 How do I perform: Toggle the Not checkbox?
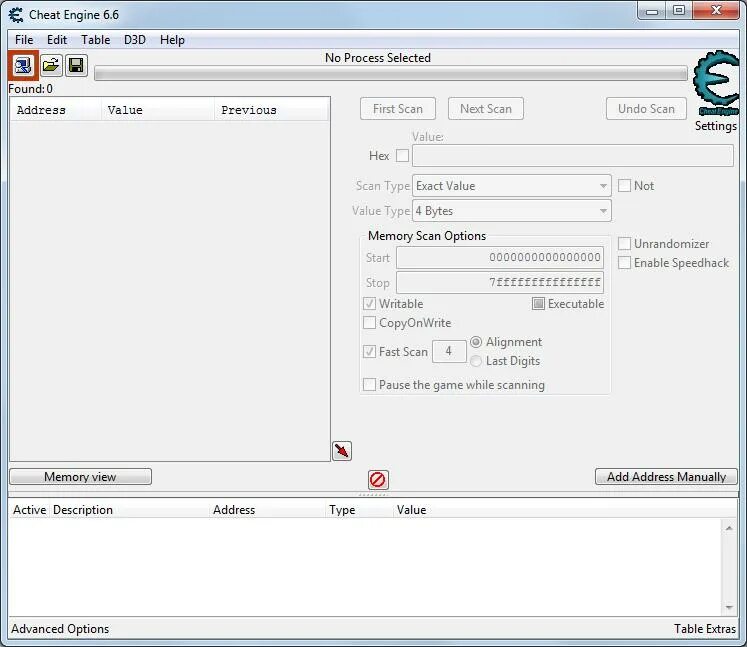click(624, 185)
